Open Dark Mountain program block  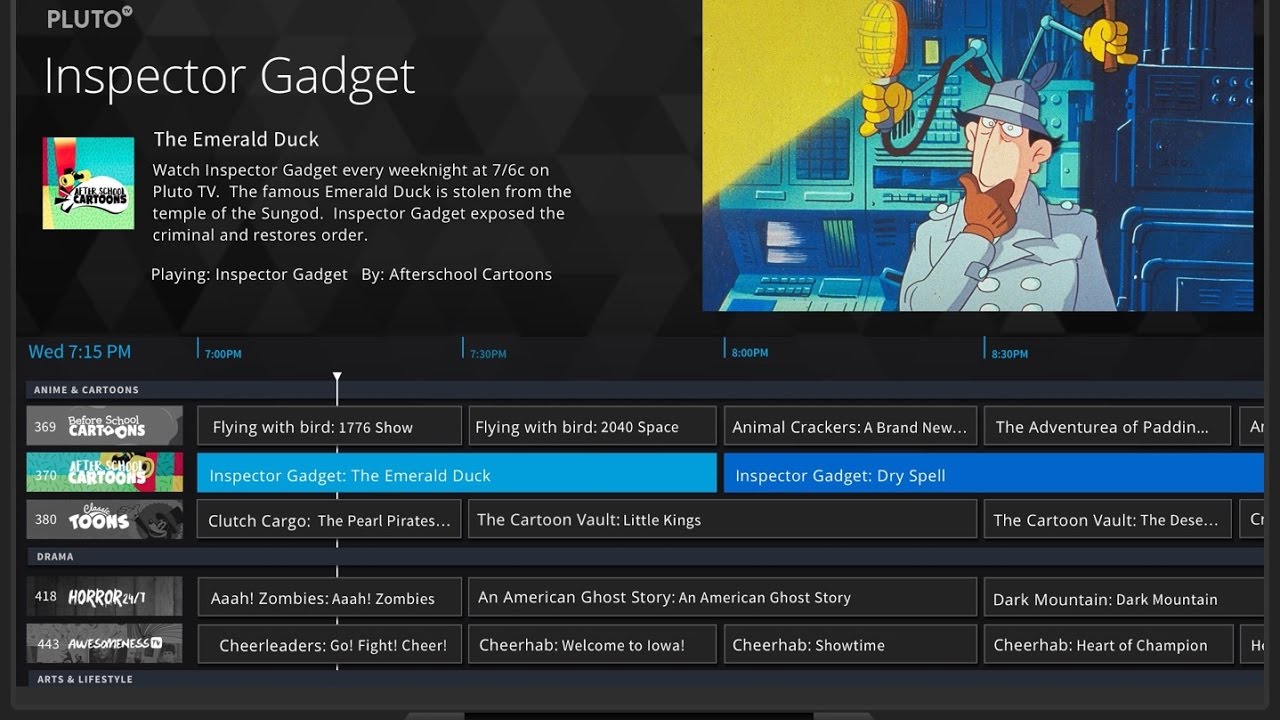tap(1124, 597)
